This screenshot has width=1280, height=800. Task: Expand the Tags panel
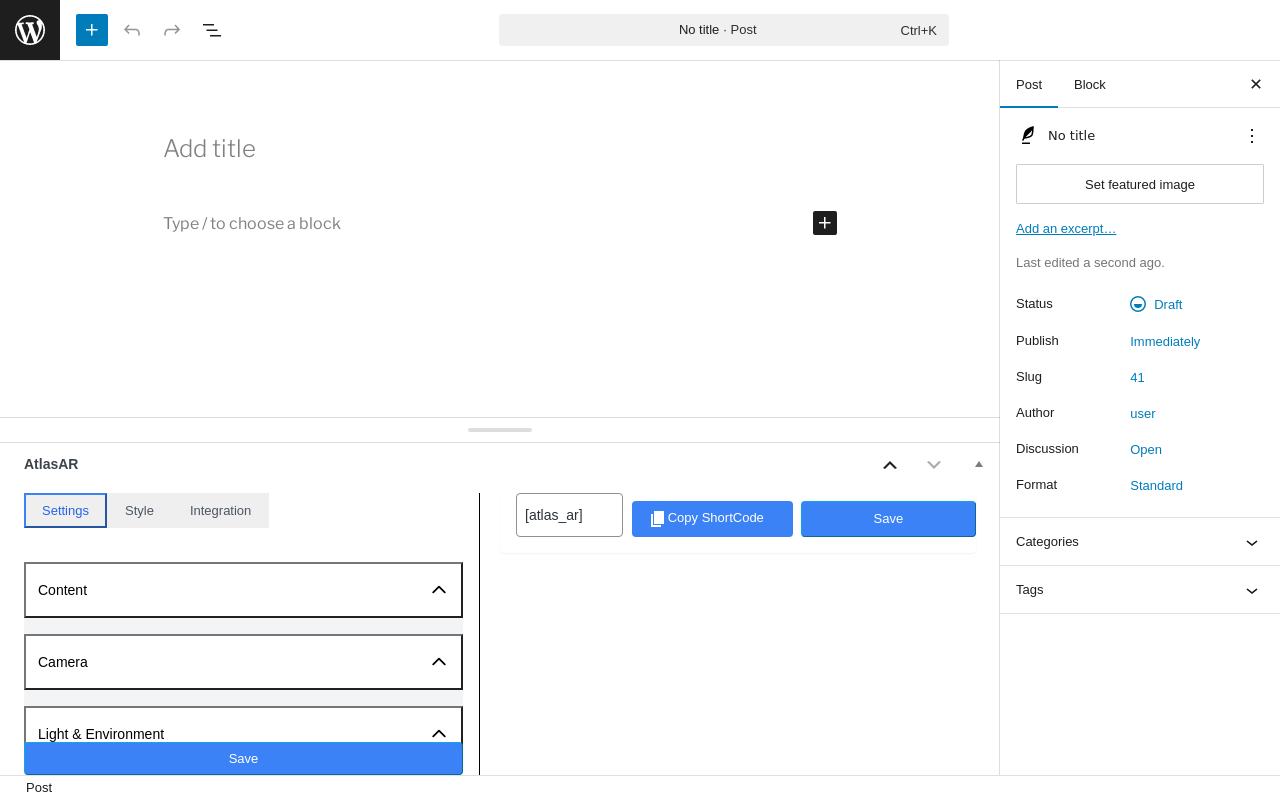coord(1140,590)
